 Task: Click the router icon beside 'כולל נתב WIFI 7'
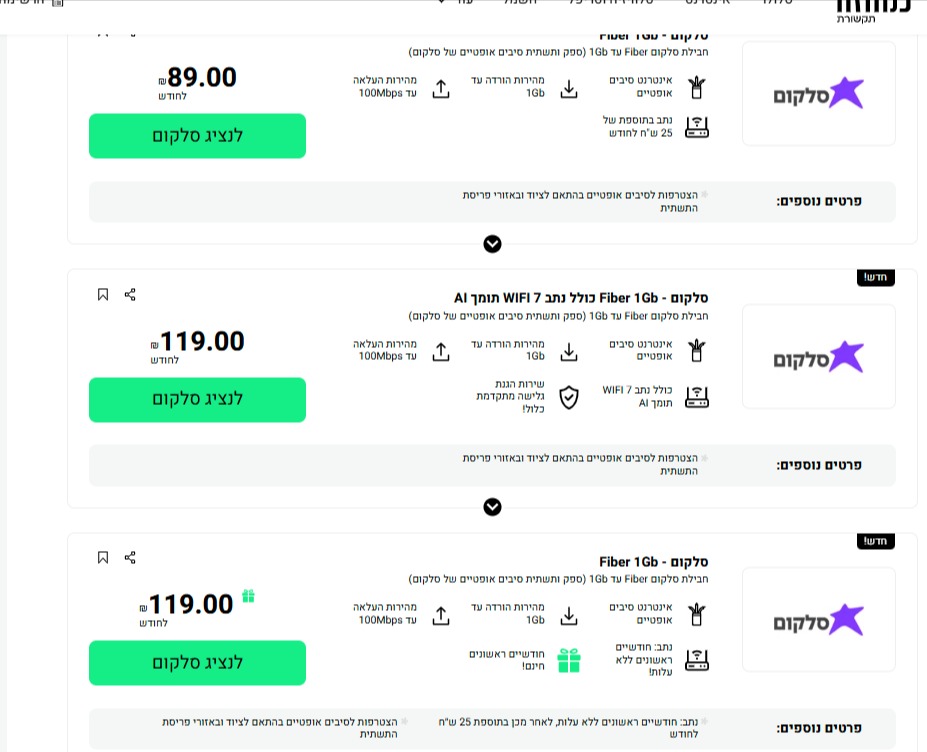(x=696, y=398)
